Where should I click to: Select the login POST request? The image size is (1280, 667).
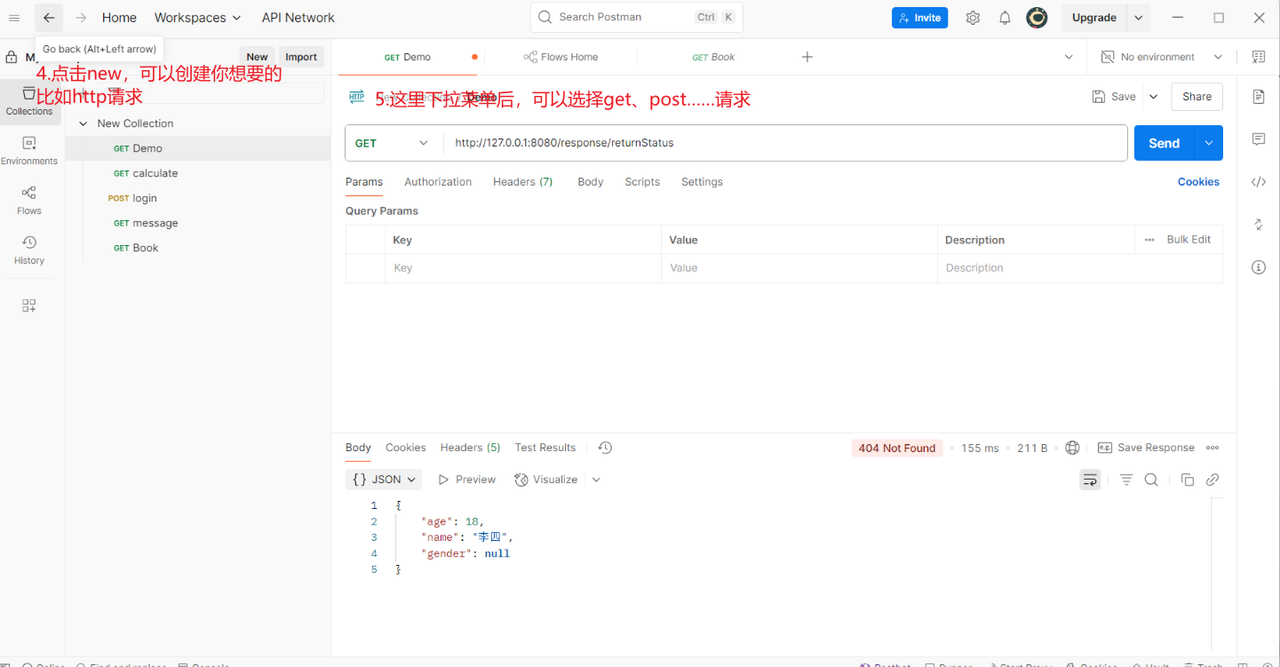[144, 198]
